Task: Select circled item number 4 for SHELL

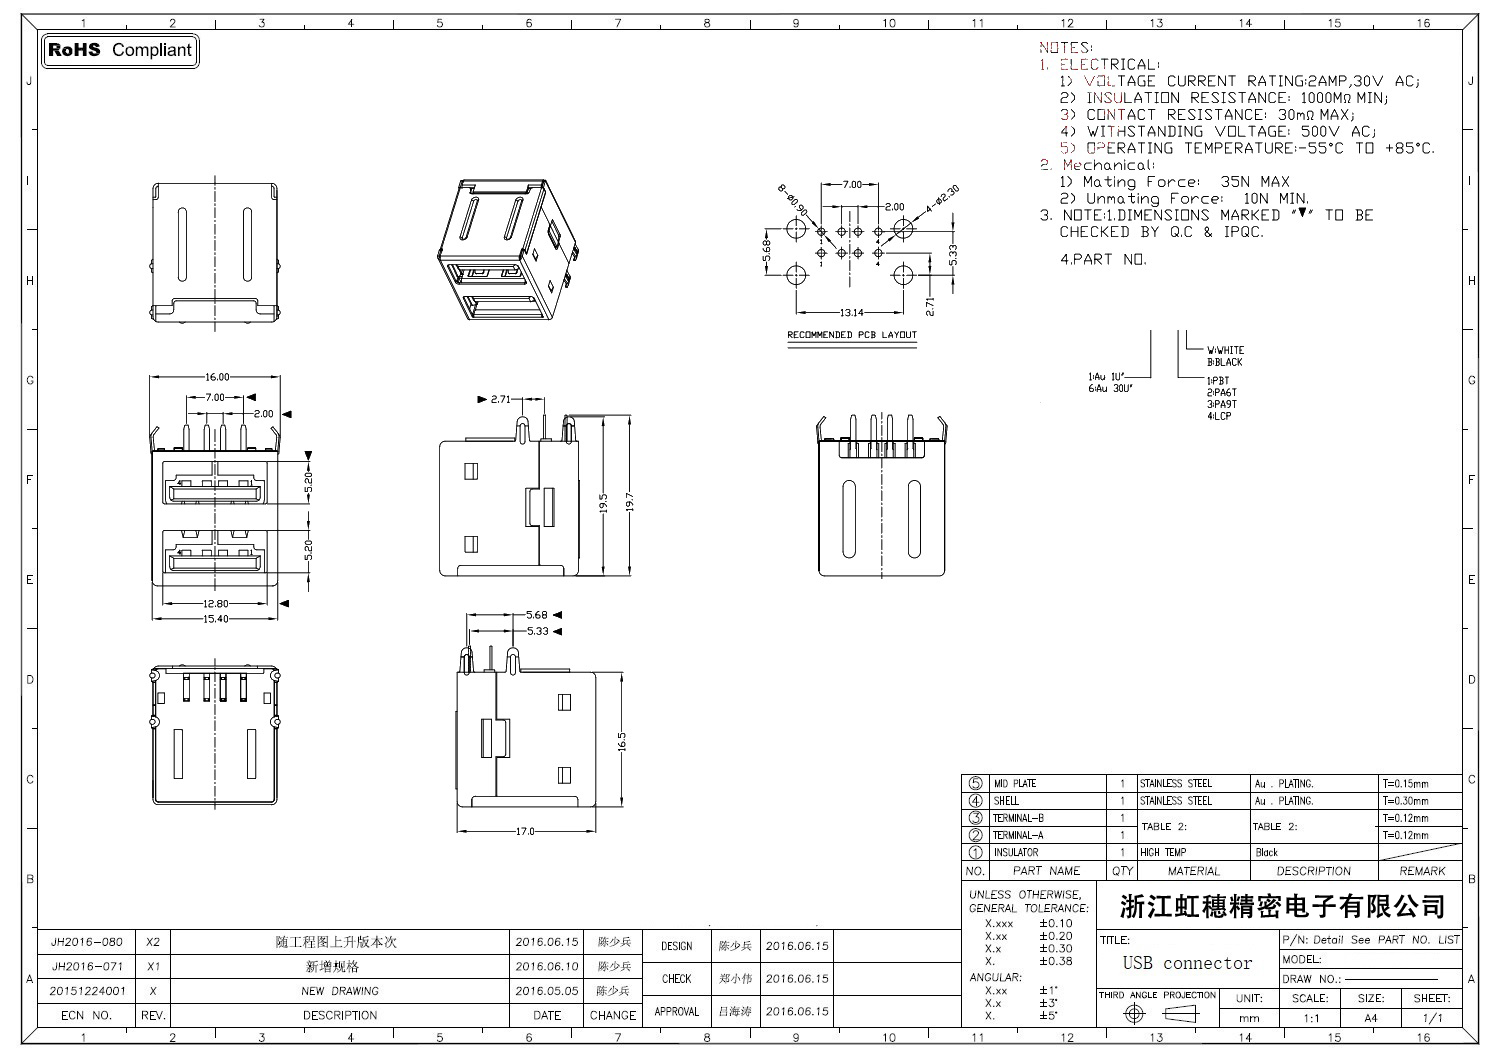Action: (x=975, y=801)
